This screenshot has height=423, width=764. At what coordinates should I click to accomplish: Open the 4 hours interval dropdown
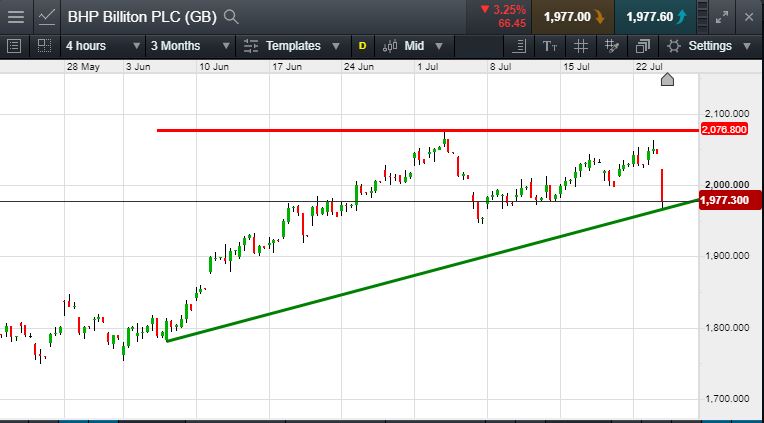103,46
